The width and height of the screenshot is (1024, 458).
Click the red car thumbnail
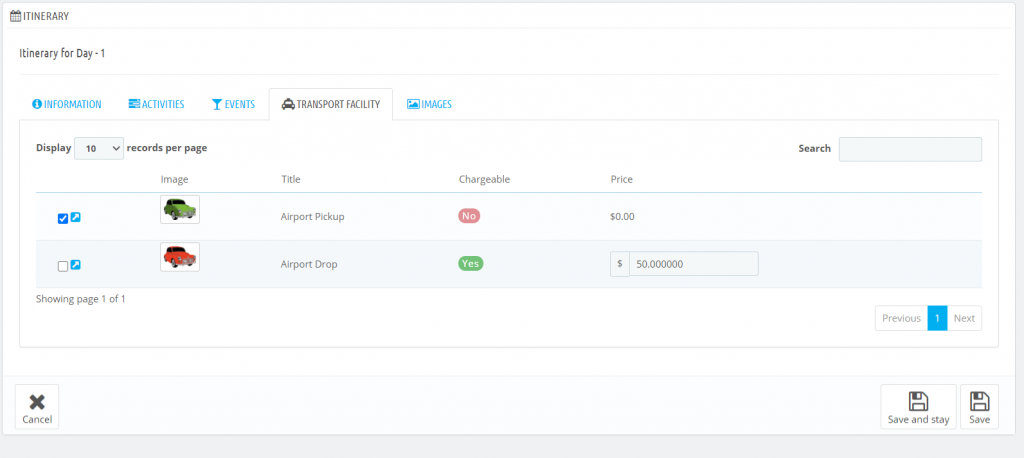[x=180, y=257]
